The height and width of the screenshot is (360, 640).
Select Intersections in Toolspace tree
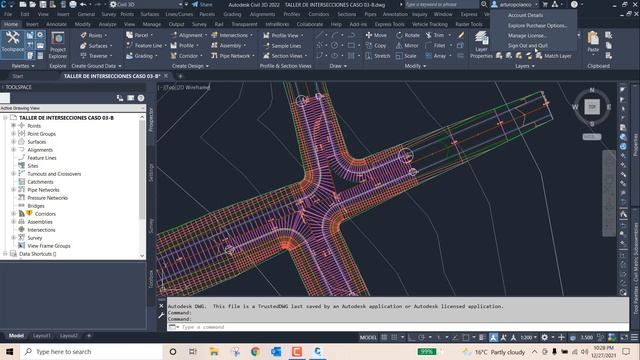[x=41, y=230]
